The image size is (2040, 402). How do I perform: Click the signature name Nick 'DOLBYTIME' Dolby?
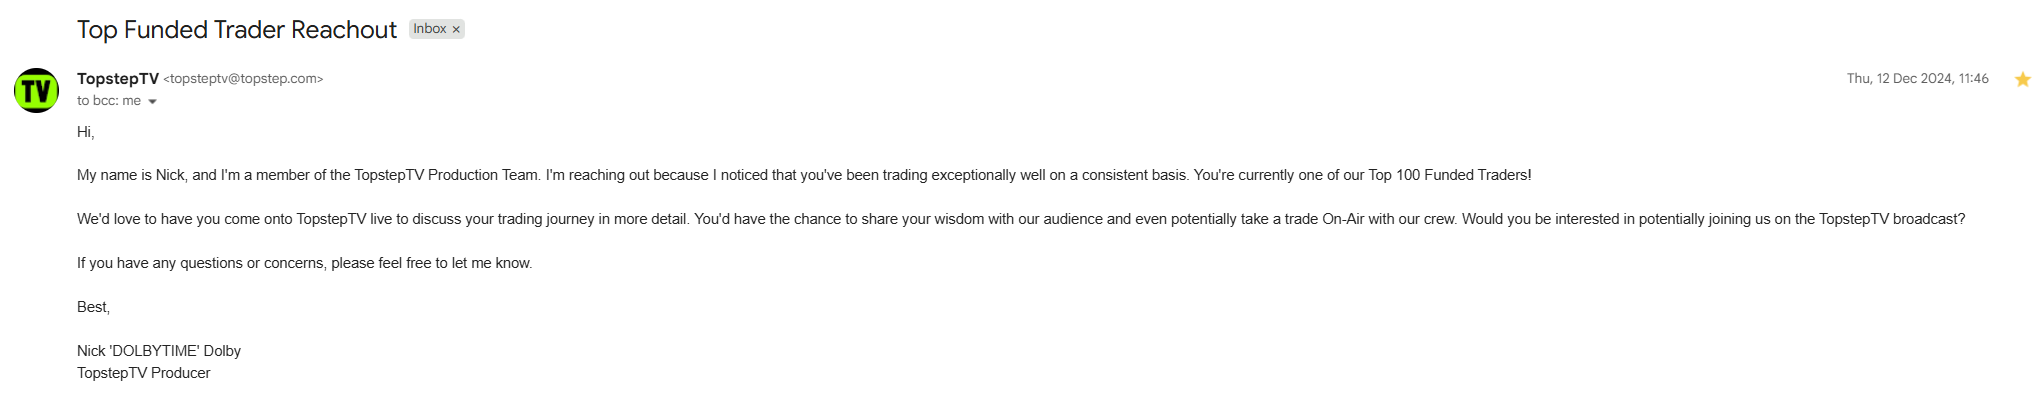pos(159,351)
